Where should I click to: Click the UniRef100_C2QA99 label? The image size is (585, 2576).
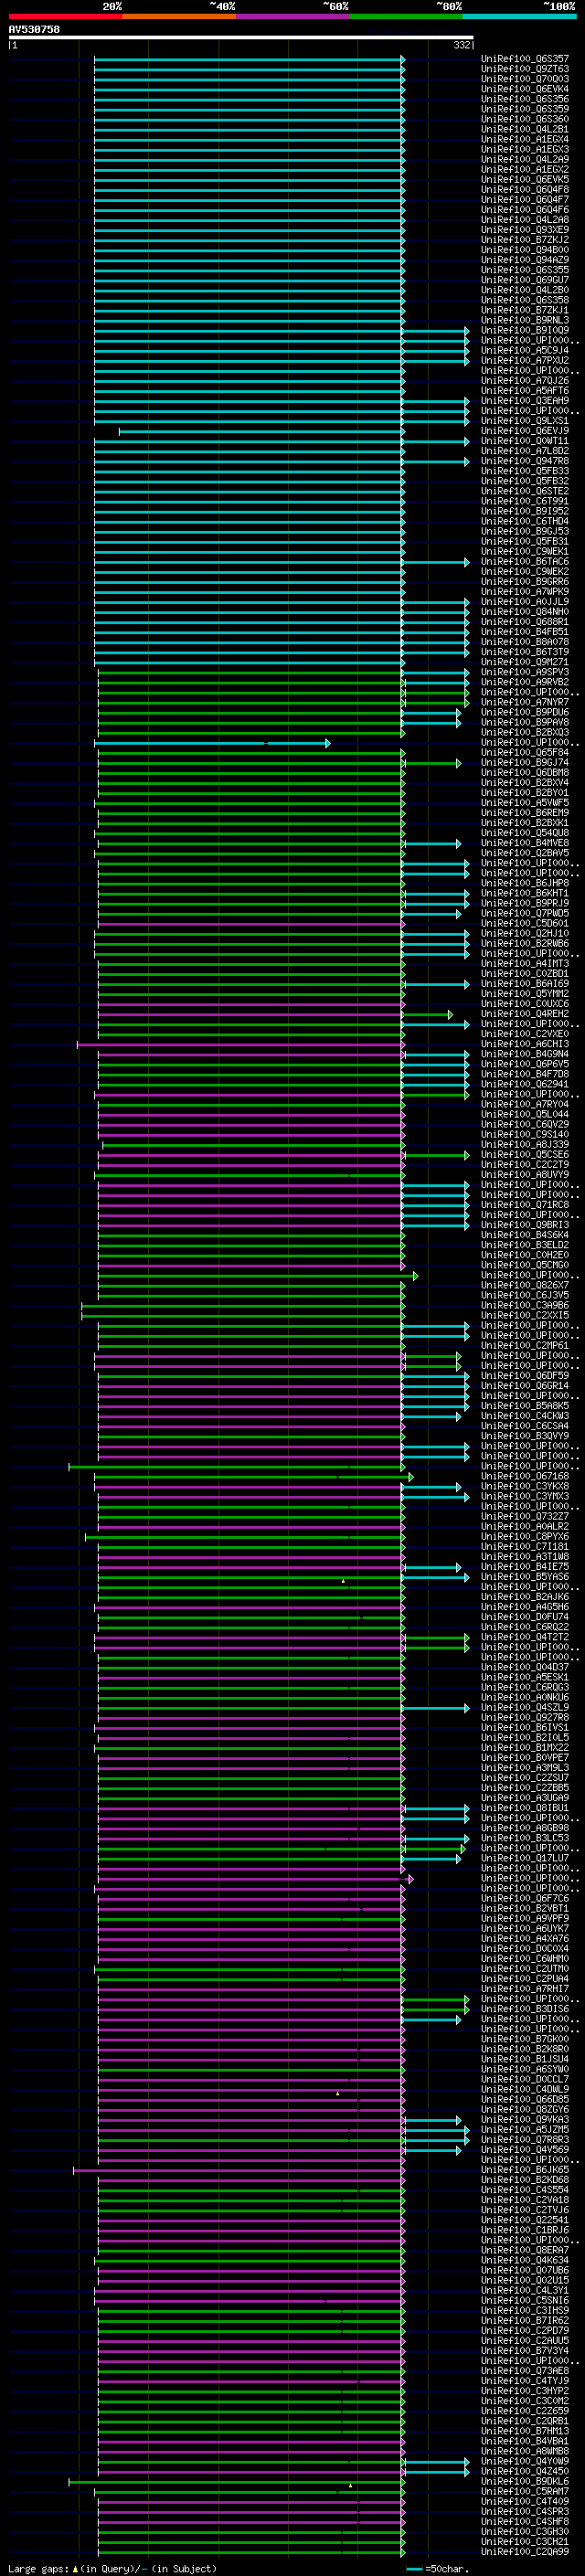pyautogui.click(x=525, y=2551)
